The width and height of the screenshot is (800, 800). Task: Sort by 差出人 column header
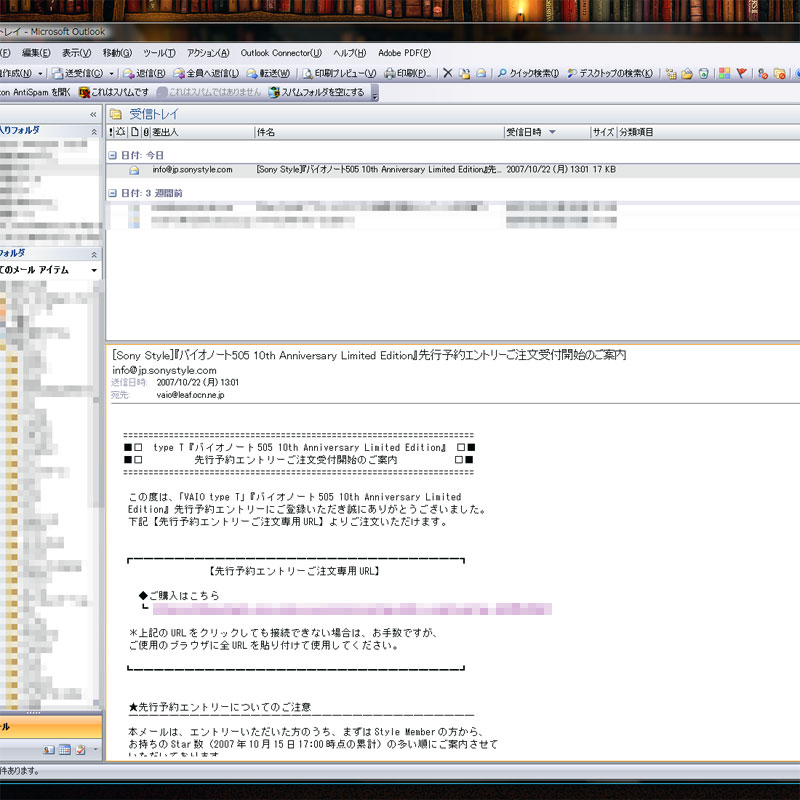pos(202,132)
